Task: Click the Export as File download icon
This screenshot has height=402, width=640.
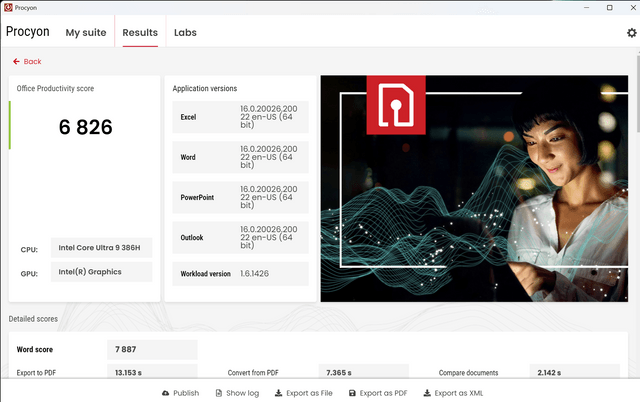Action: (278, 393)
